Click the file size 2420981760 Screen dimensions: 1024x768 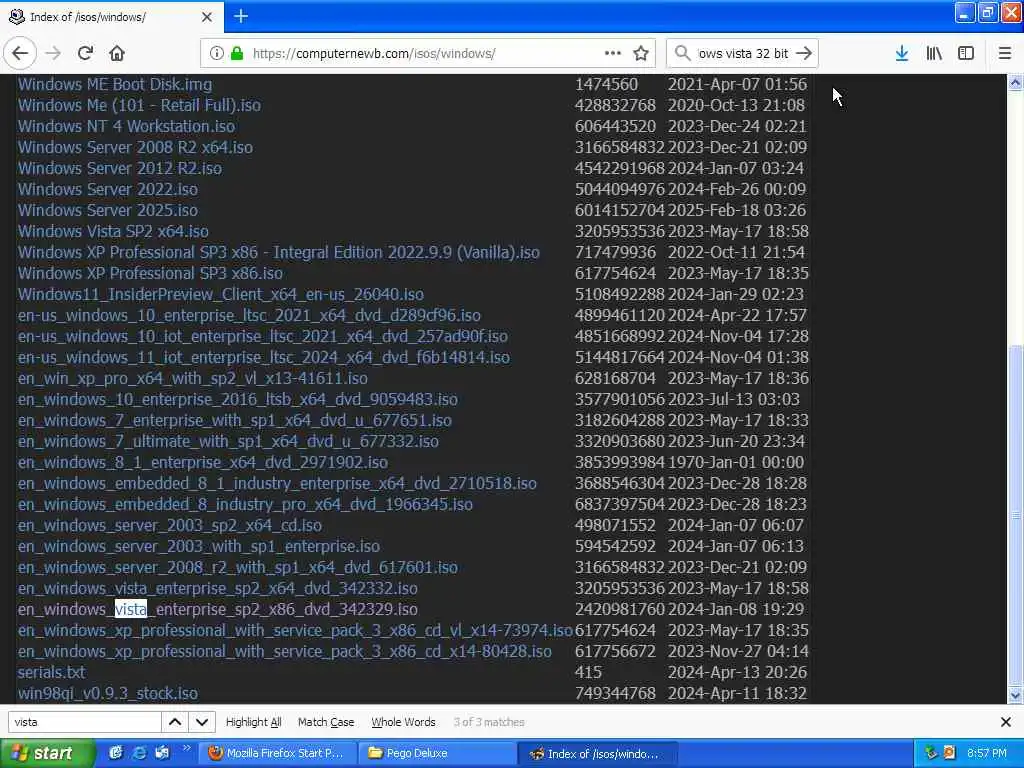pyautogui.click(x=619, y=609)
